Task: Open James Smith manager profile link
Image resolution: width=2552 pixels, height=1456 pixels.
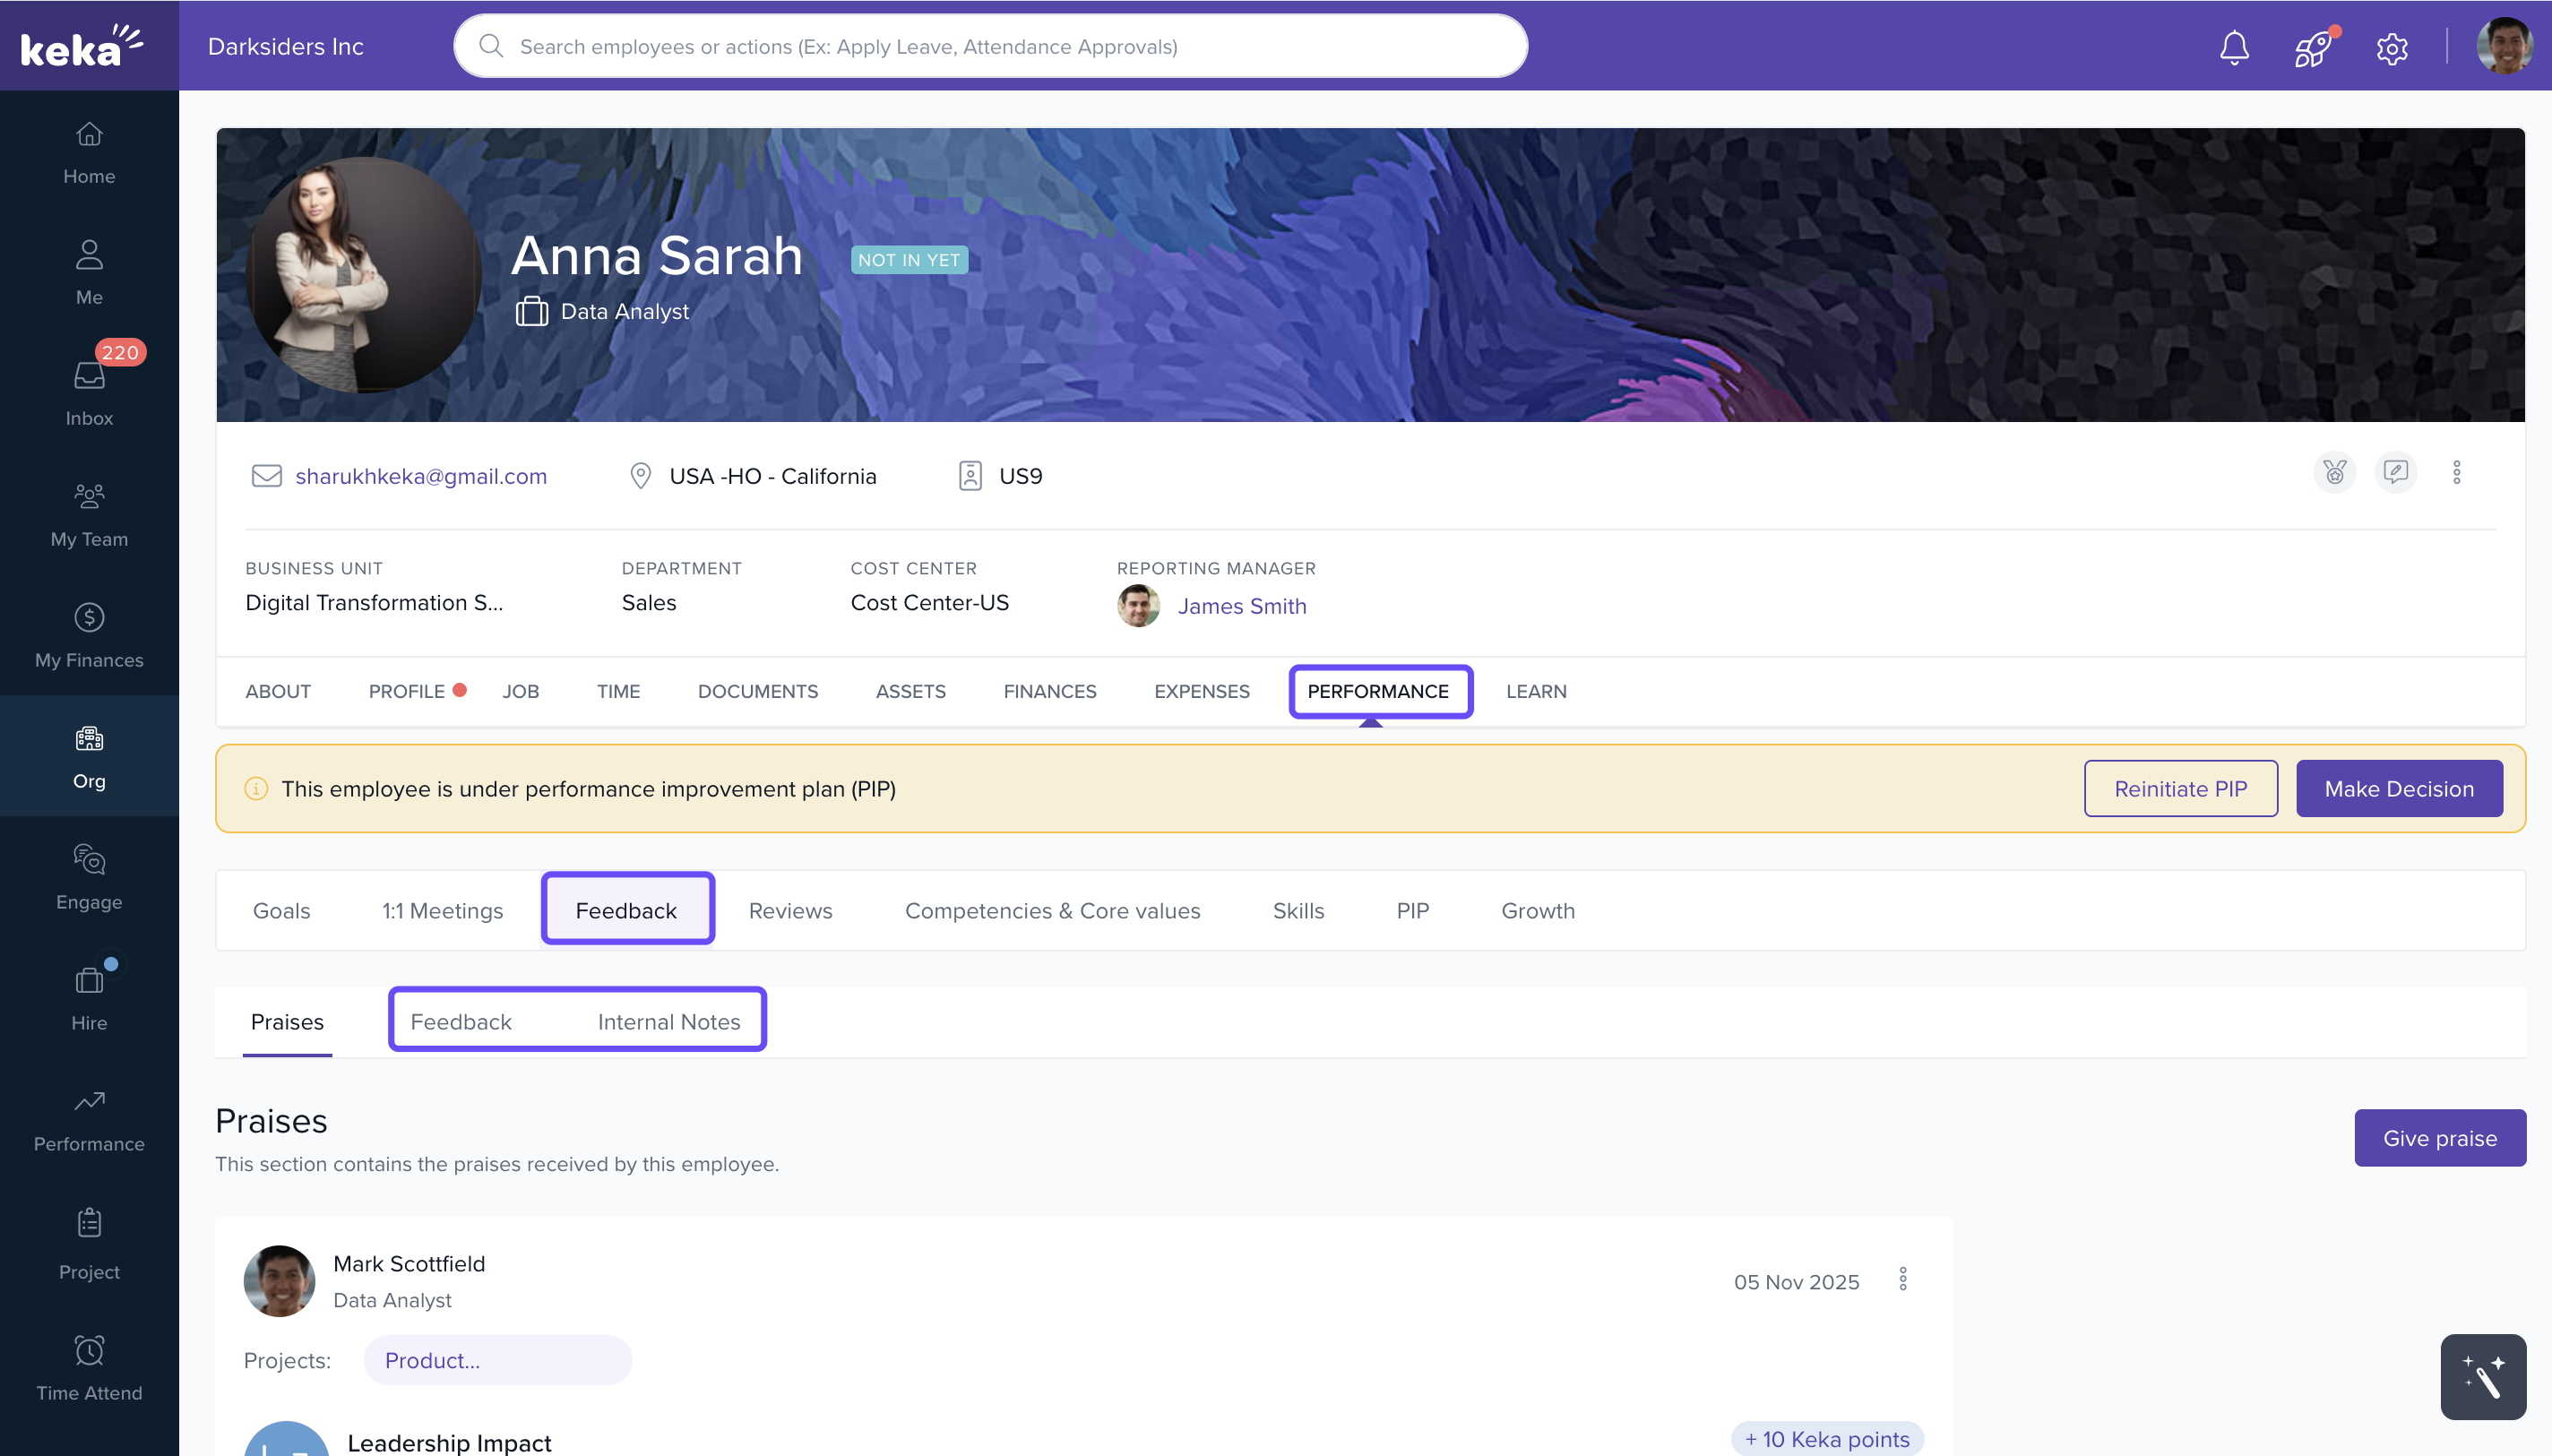Action: tap(1241, 606)
